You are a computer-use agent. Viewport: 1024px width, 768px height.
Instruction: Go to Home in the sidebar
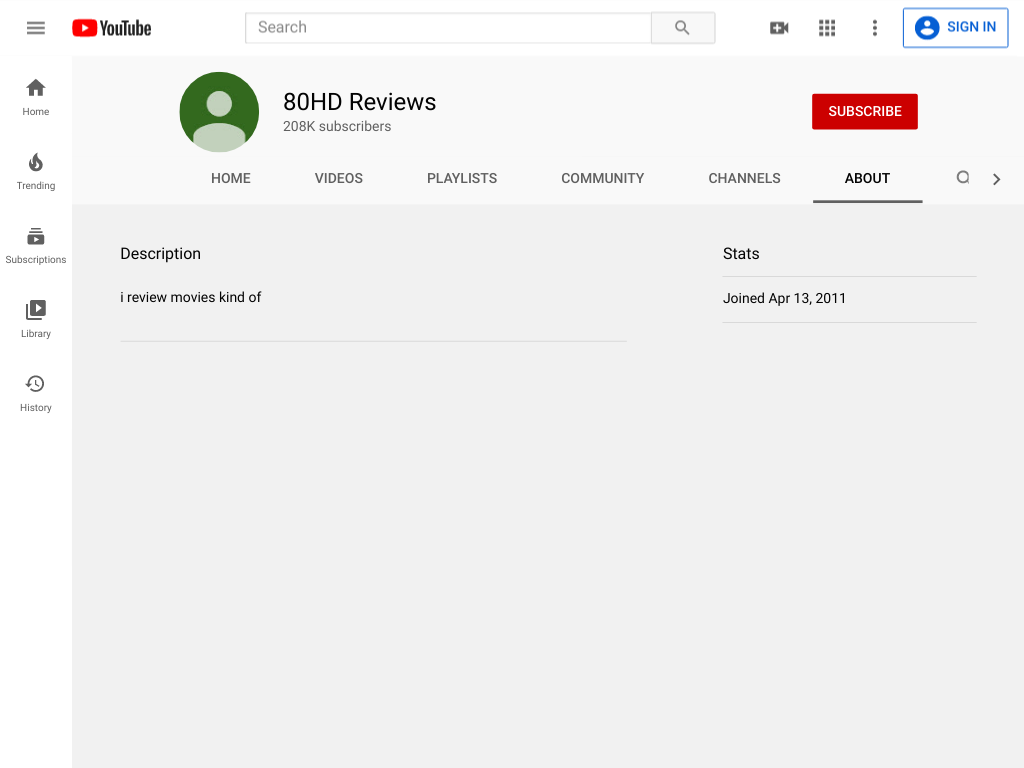coord(36,97)
